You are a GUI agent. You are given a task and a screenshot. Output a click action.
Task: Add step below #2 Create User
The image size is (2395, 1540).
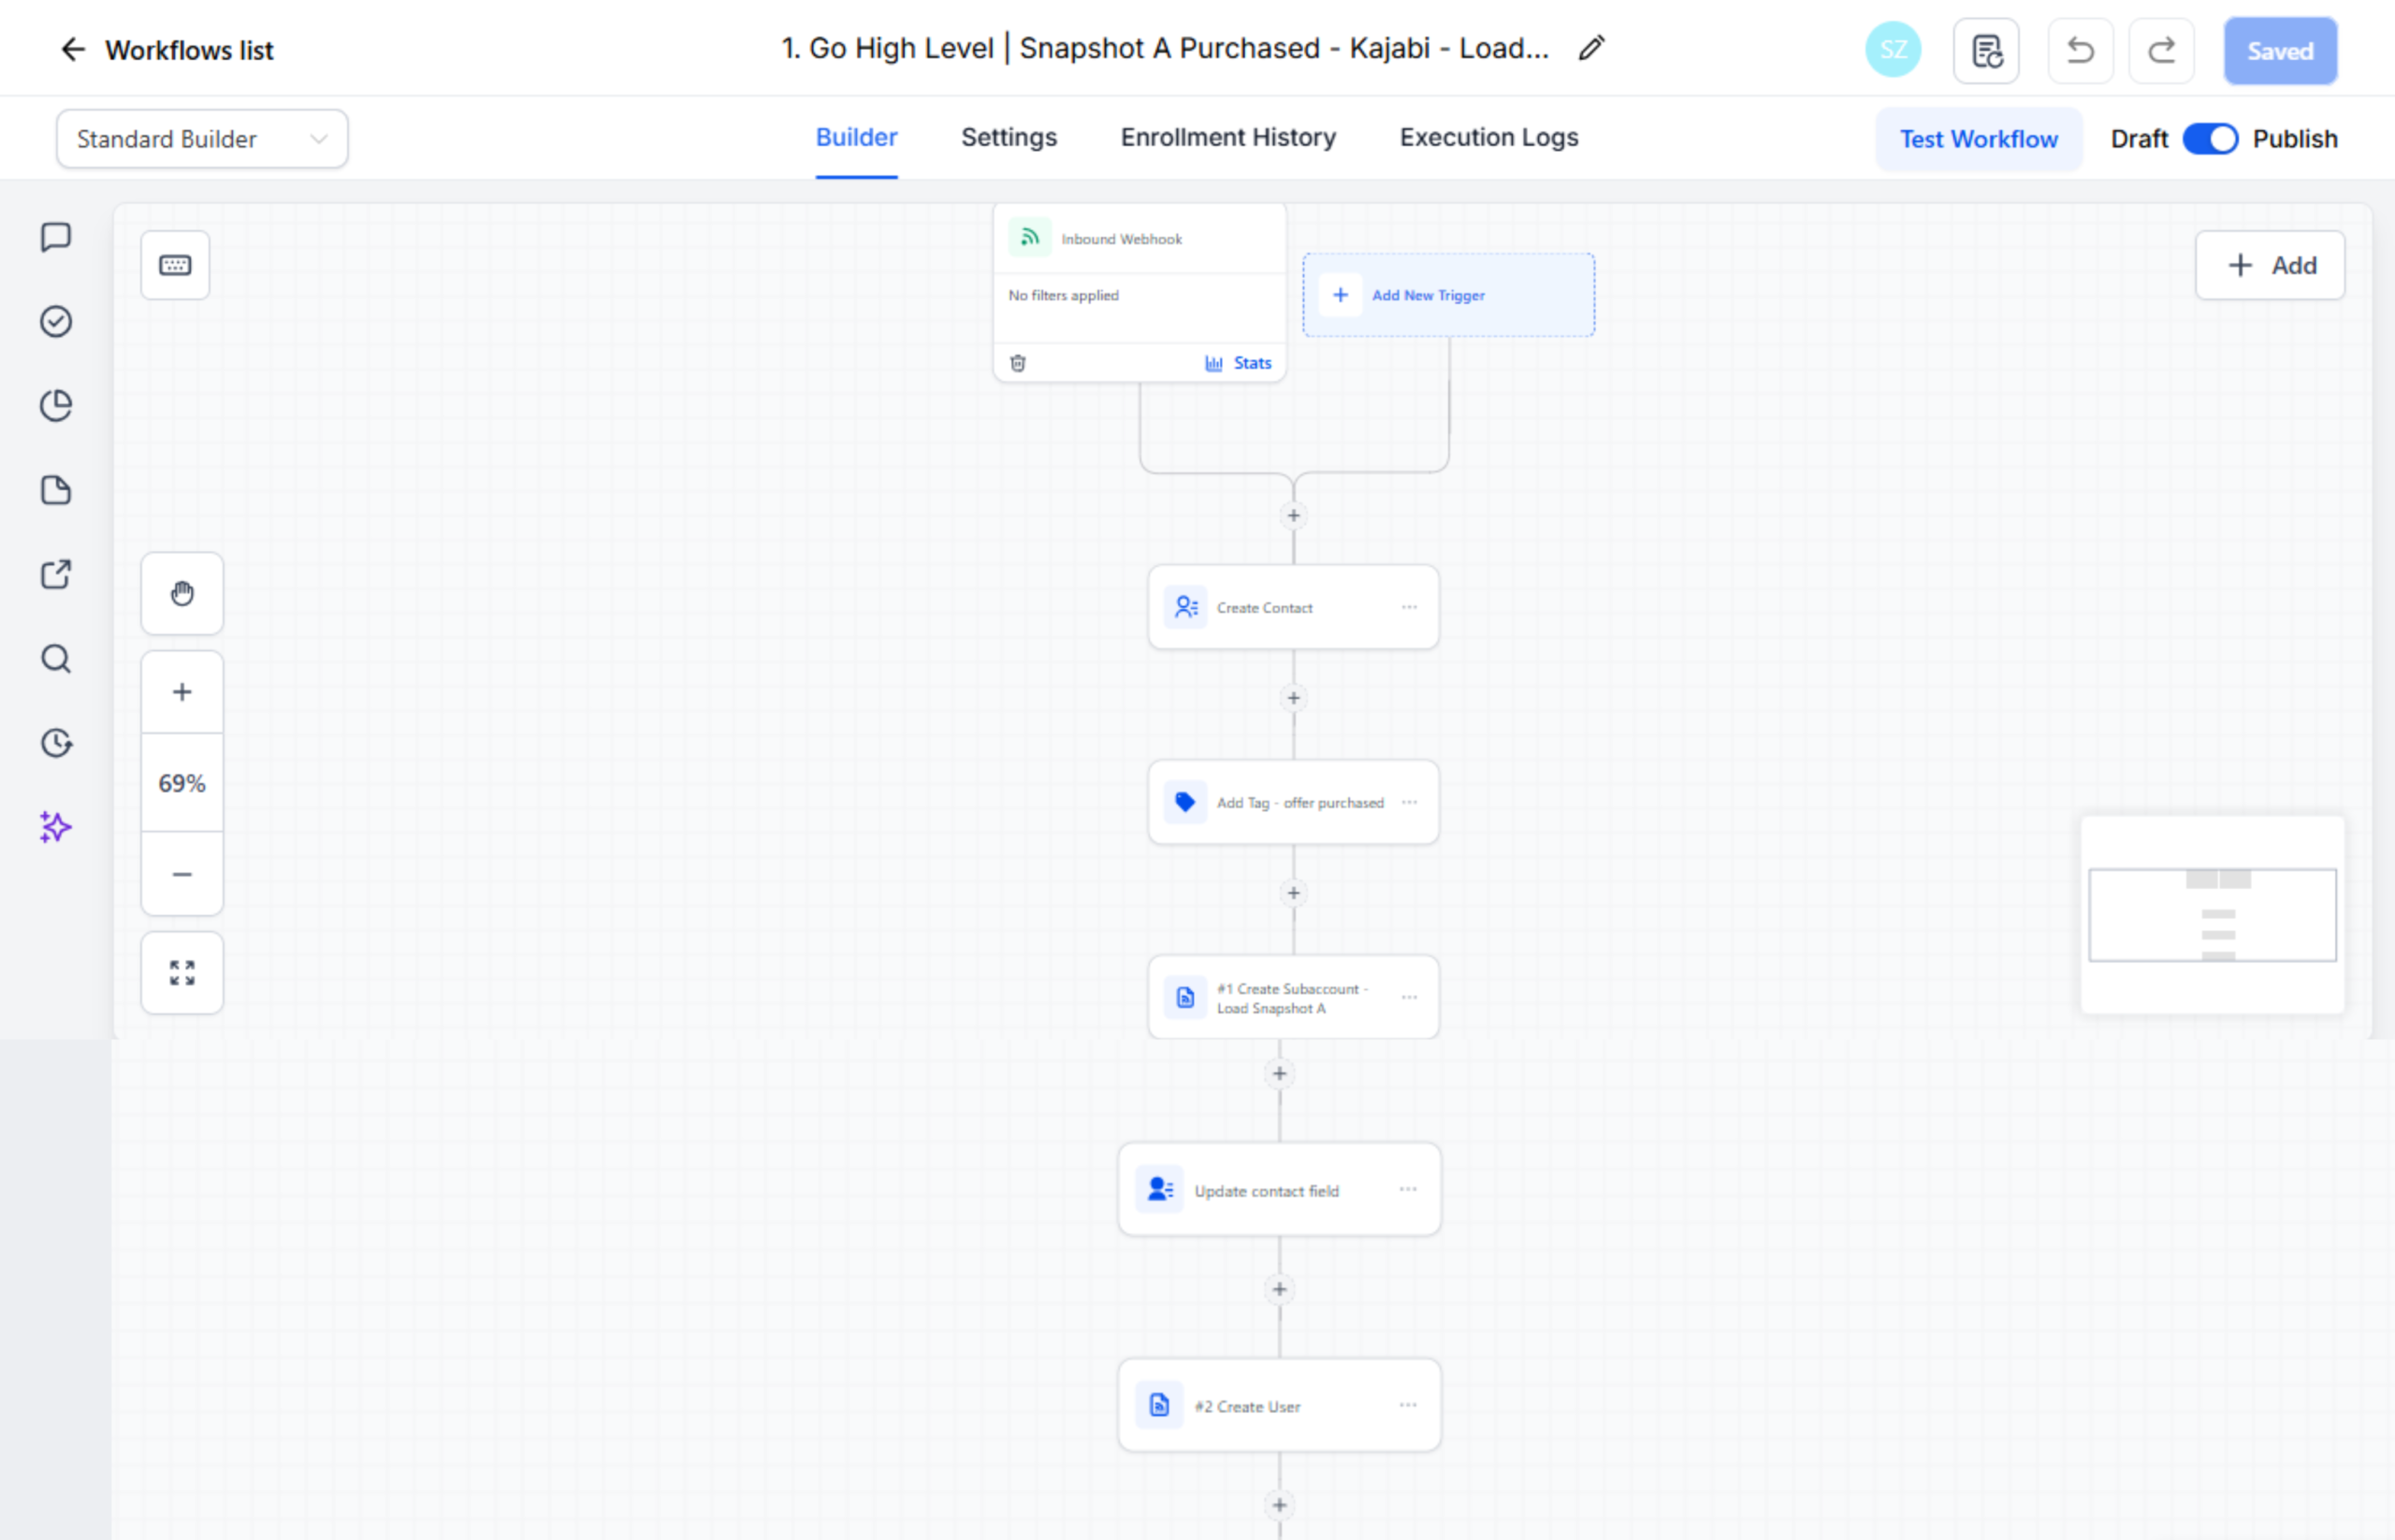pos(1279,1506)
